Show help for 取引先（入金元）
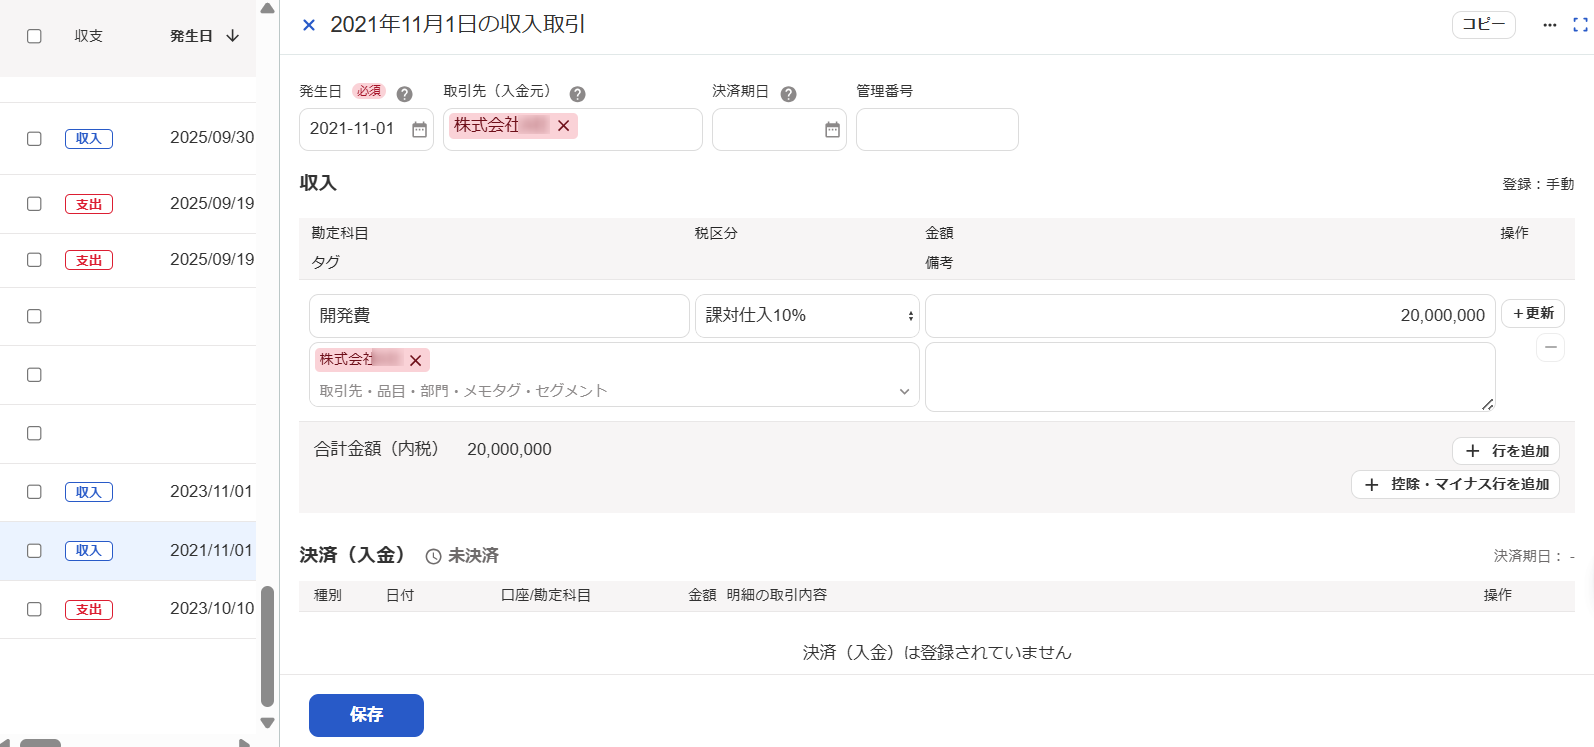The width and height of the screenshot is (1594, 747). (577, 94)
